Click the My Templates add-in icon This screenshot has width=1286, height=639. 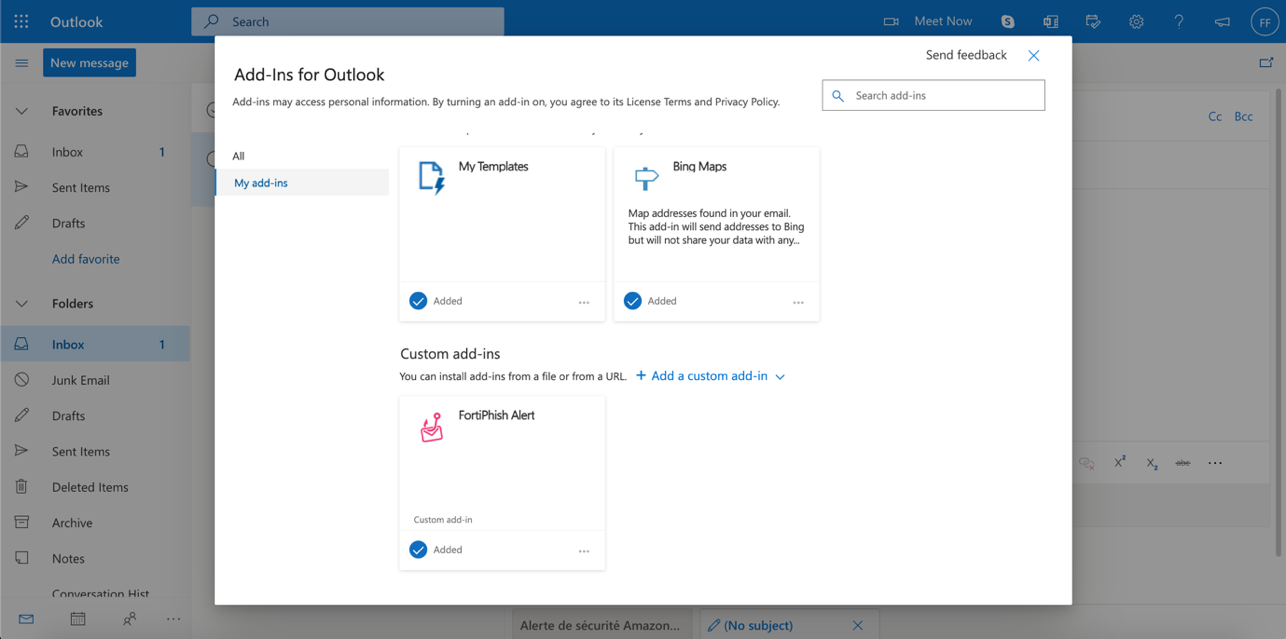(431, 178)
